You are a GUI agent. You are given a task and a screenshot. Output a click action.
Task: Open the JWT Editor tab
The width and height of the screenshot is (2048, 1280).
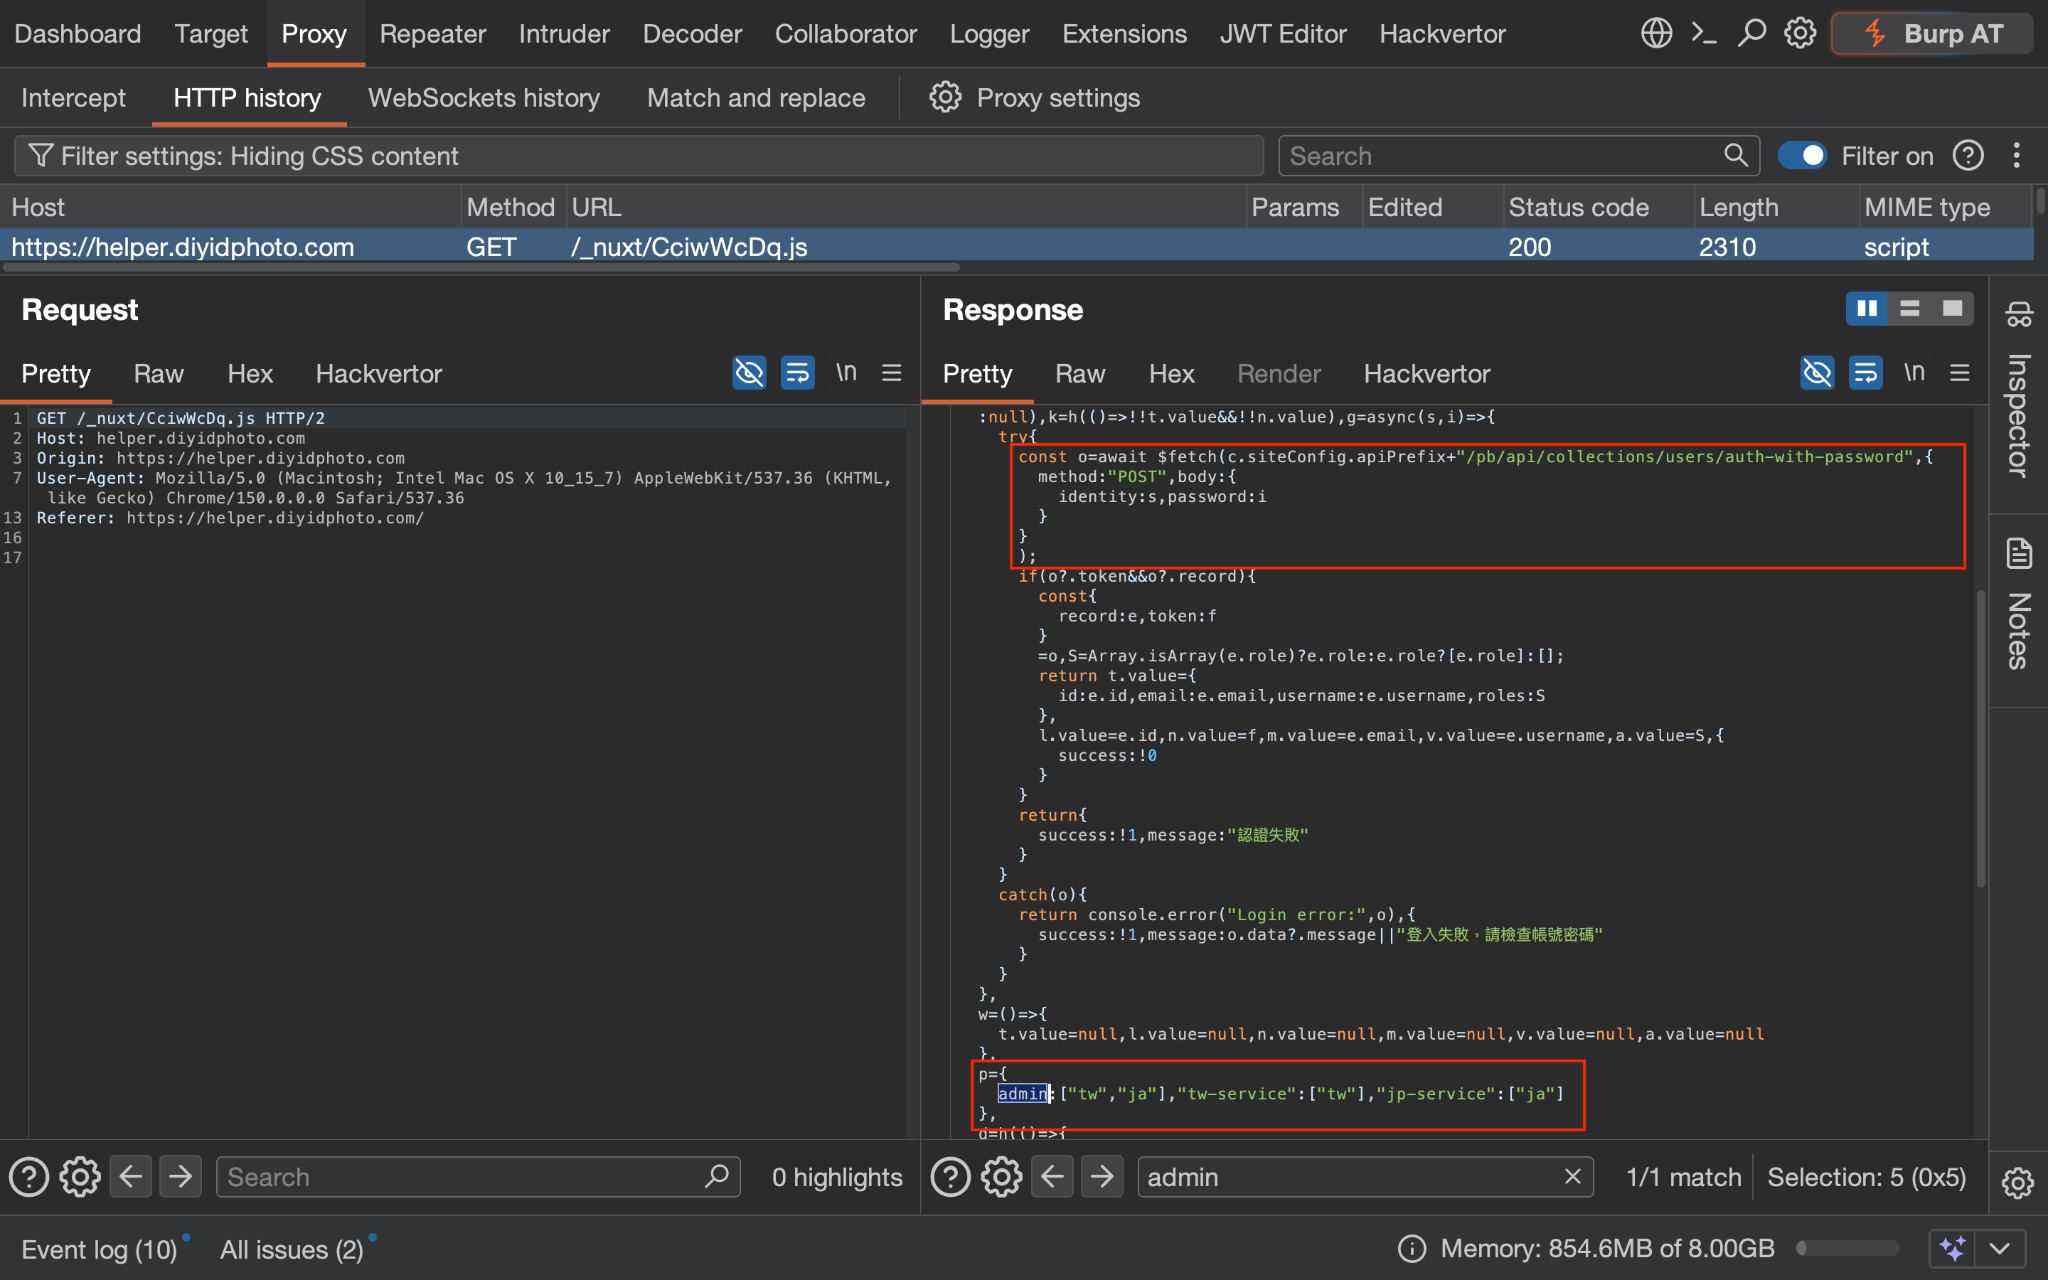point(1283,34)
